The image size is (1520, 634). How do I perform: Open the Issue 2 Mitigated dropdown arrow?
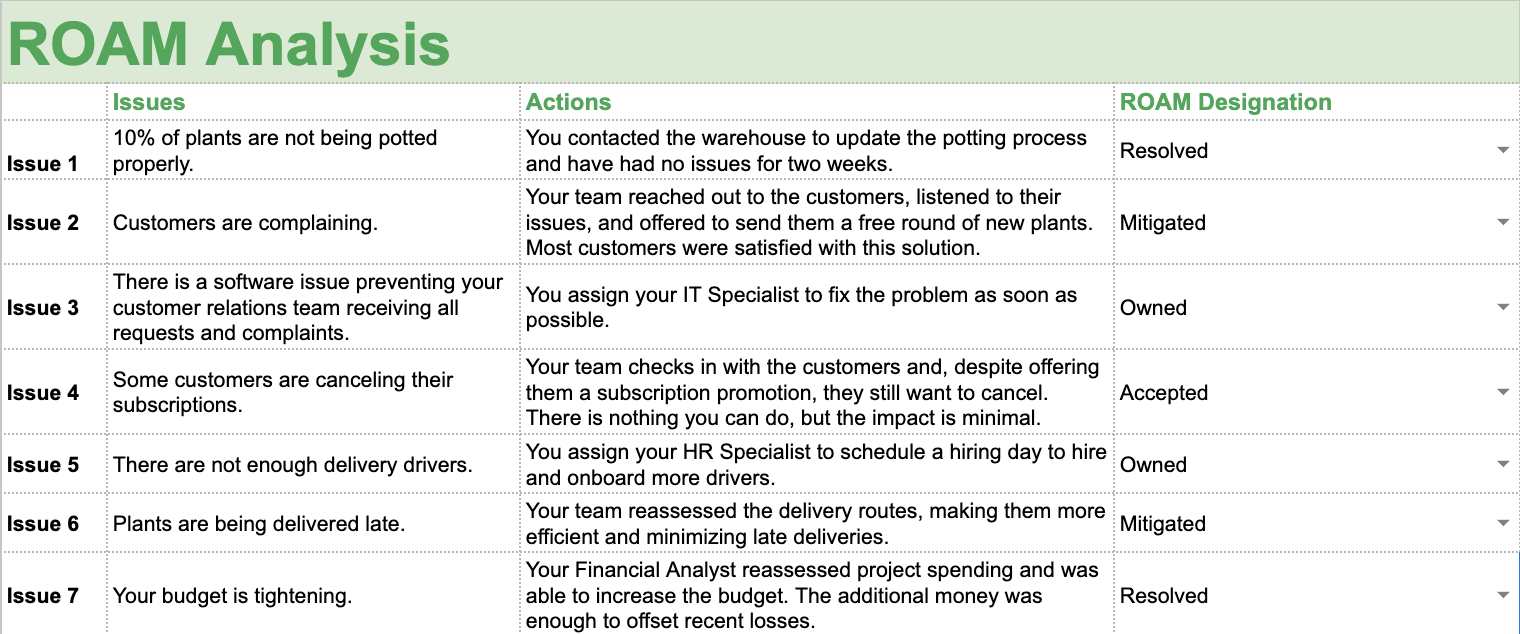pos(1502,222)
